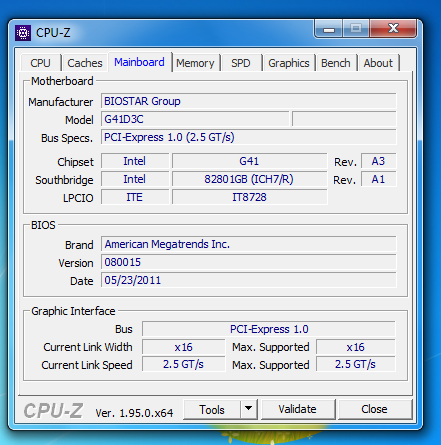Close CPU-Z with the red X

click(x=393, y=29)
